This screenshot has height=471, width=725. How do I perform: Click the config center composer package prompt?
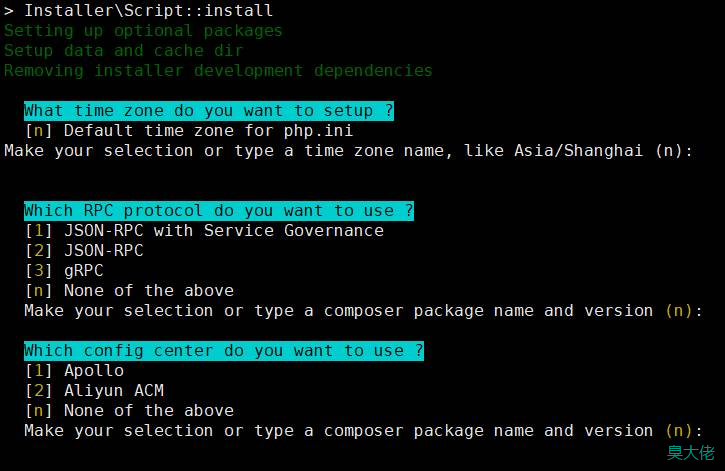coord(363,431)
